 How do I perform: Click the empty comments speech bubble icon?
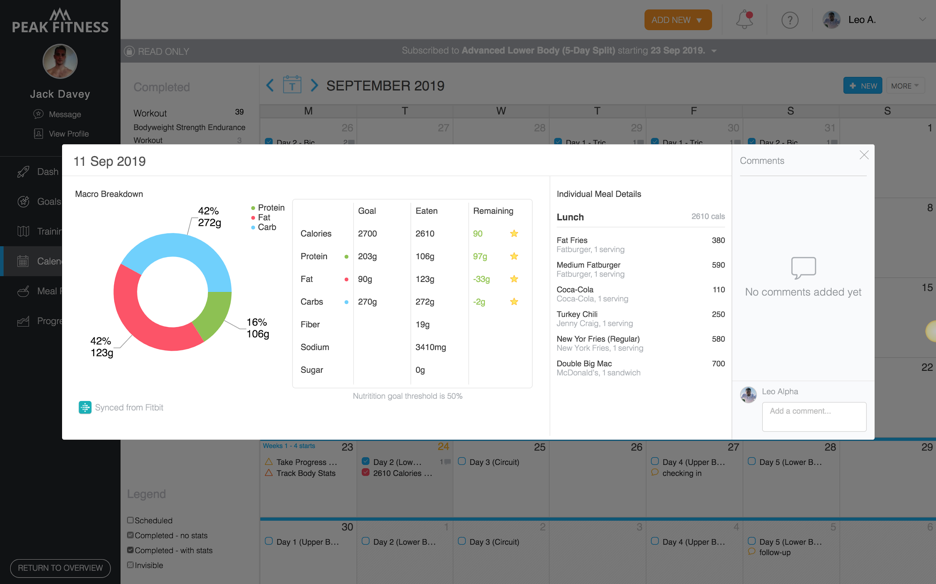pyautogui.click(x=803, y=268)
